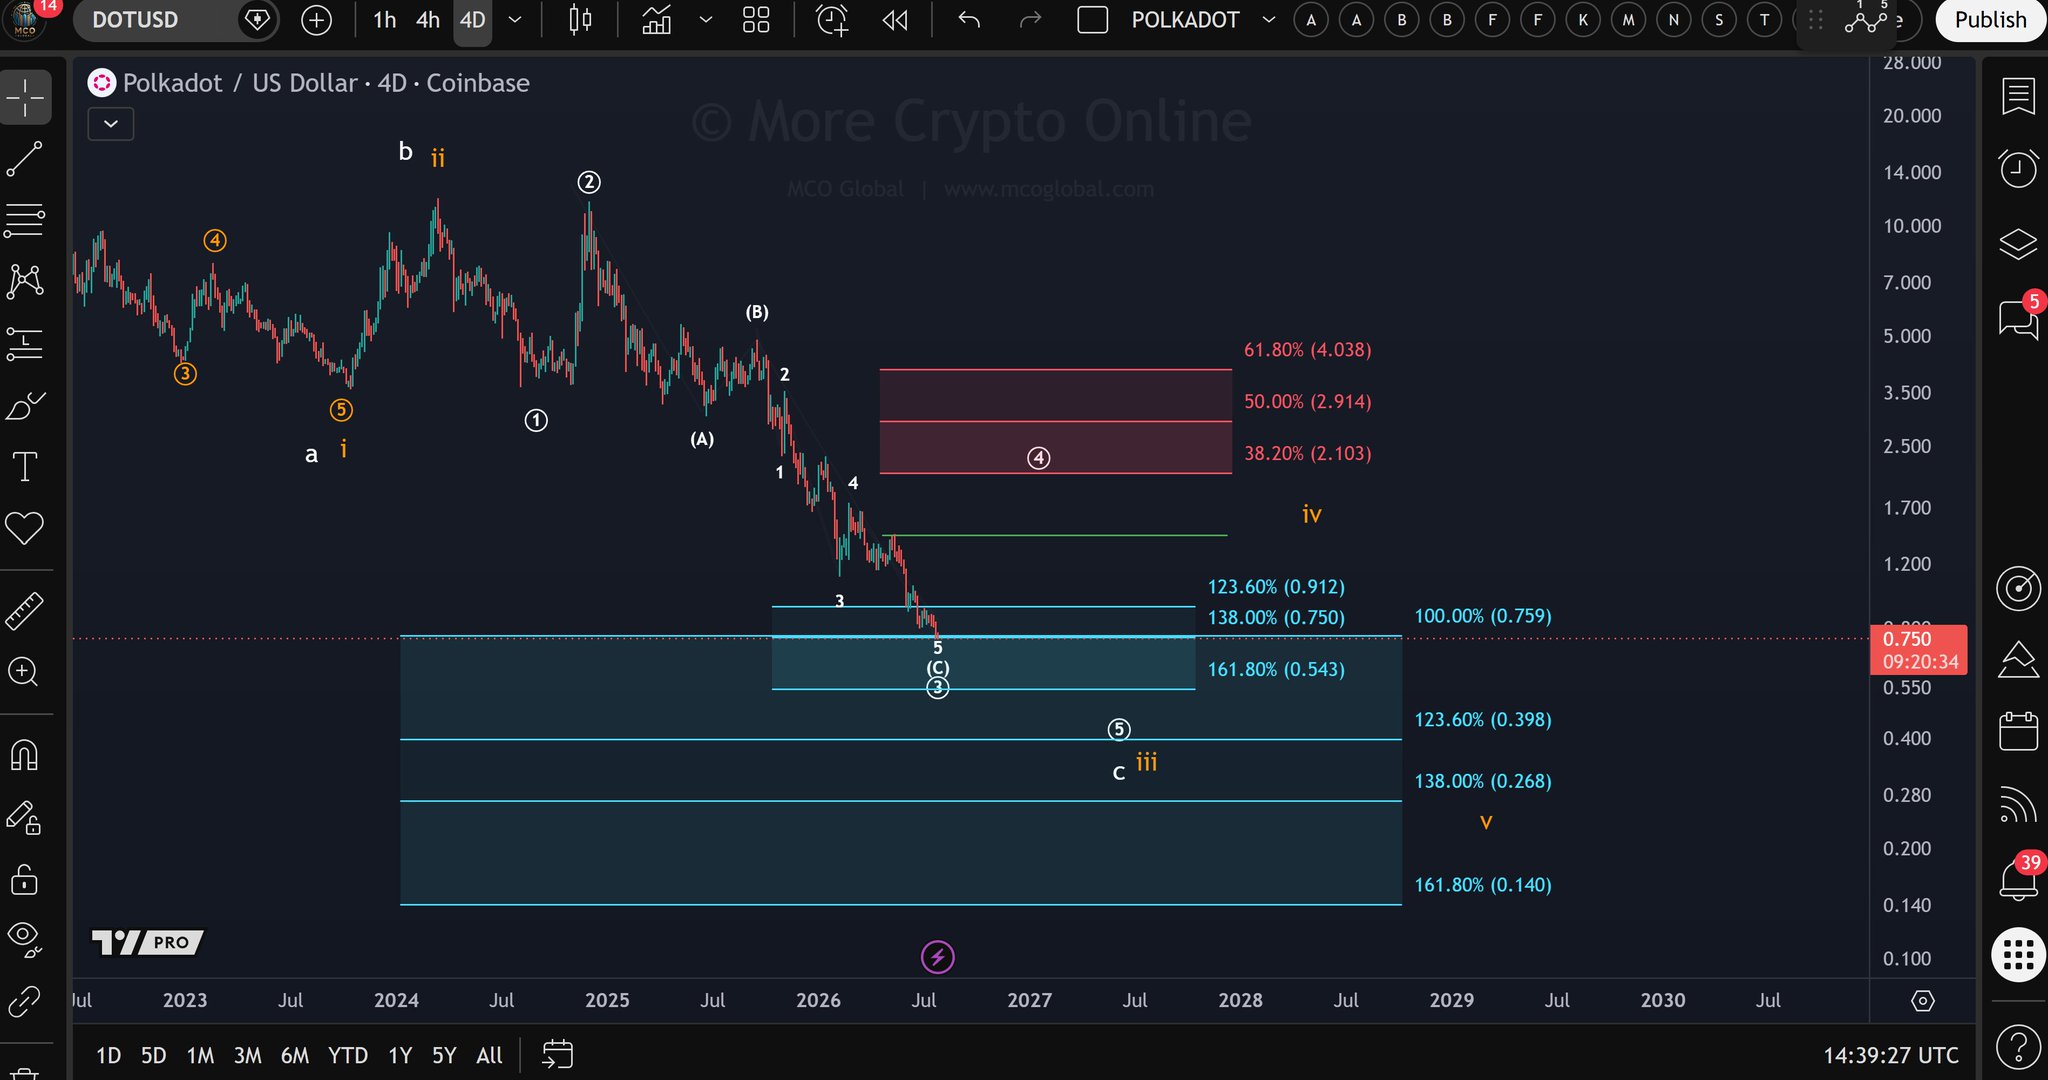This screenshot has height=1080, width=2048.
Task: Open the heart icons tool
Action: click(x=25, y=528)
